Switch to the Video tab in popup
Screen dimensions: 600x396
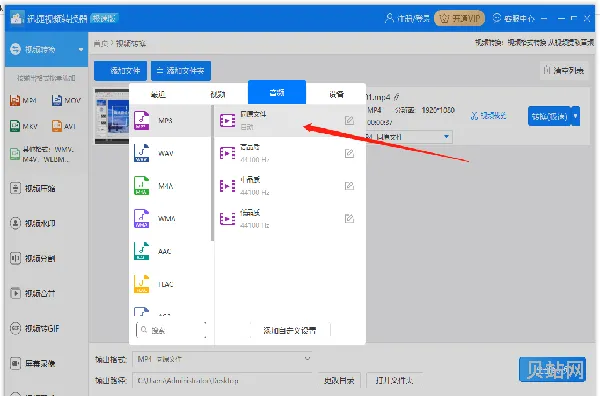(x=218, y=94)
